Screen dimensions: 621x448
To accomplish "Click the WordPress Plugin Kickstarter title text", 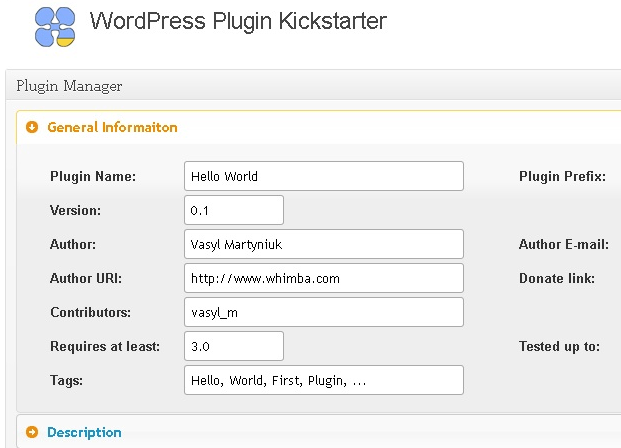I will pos(238,21).
